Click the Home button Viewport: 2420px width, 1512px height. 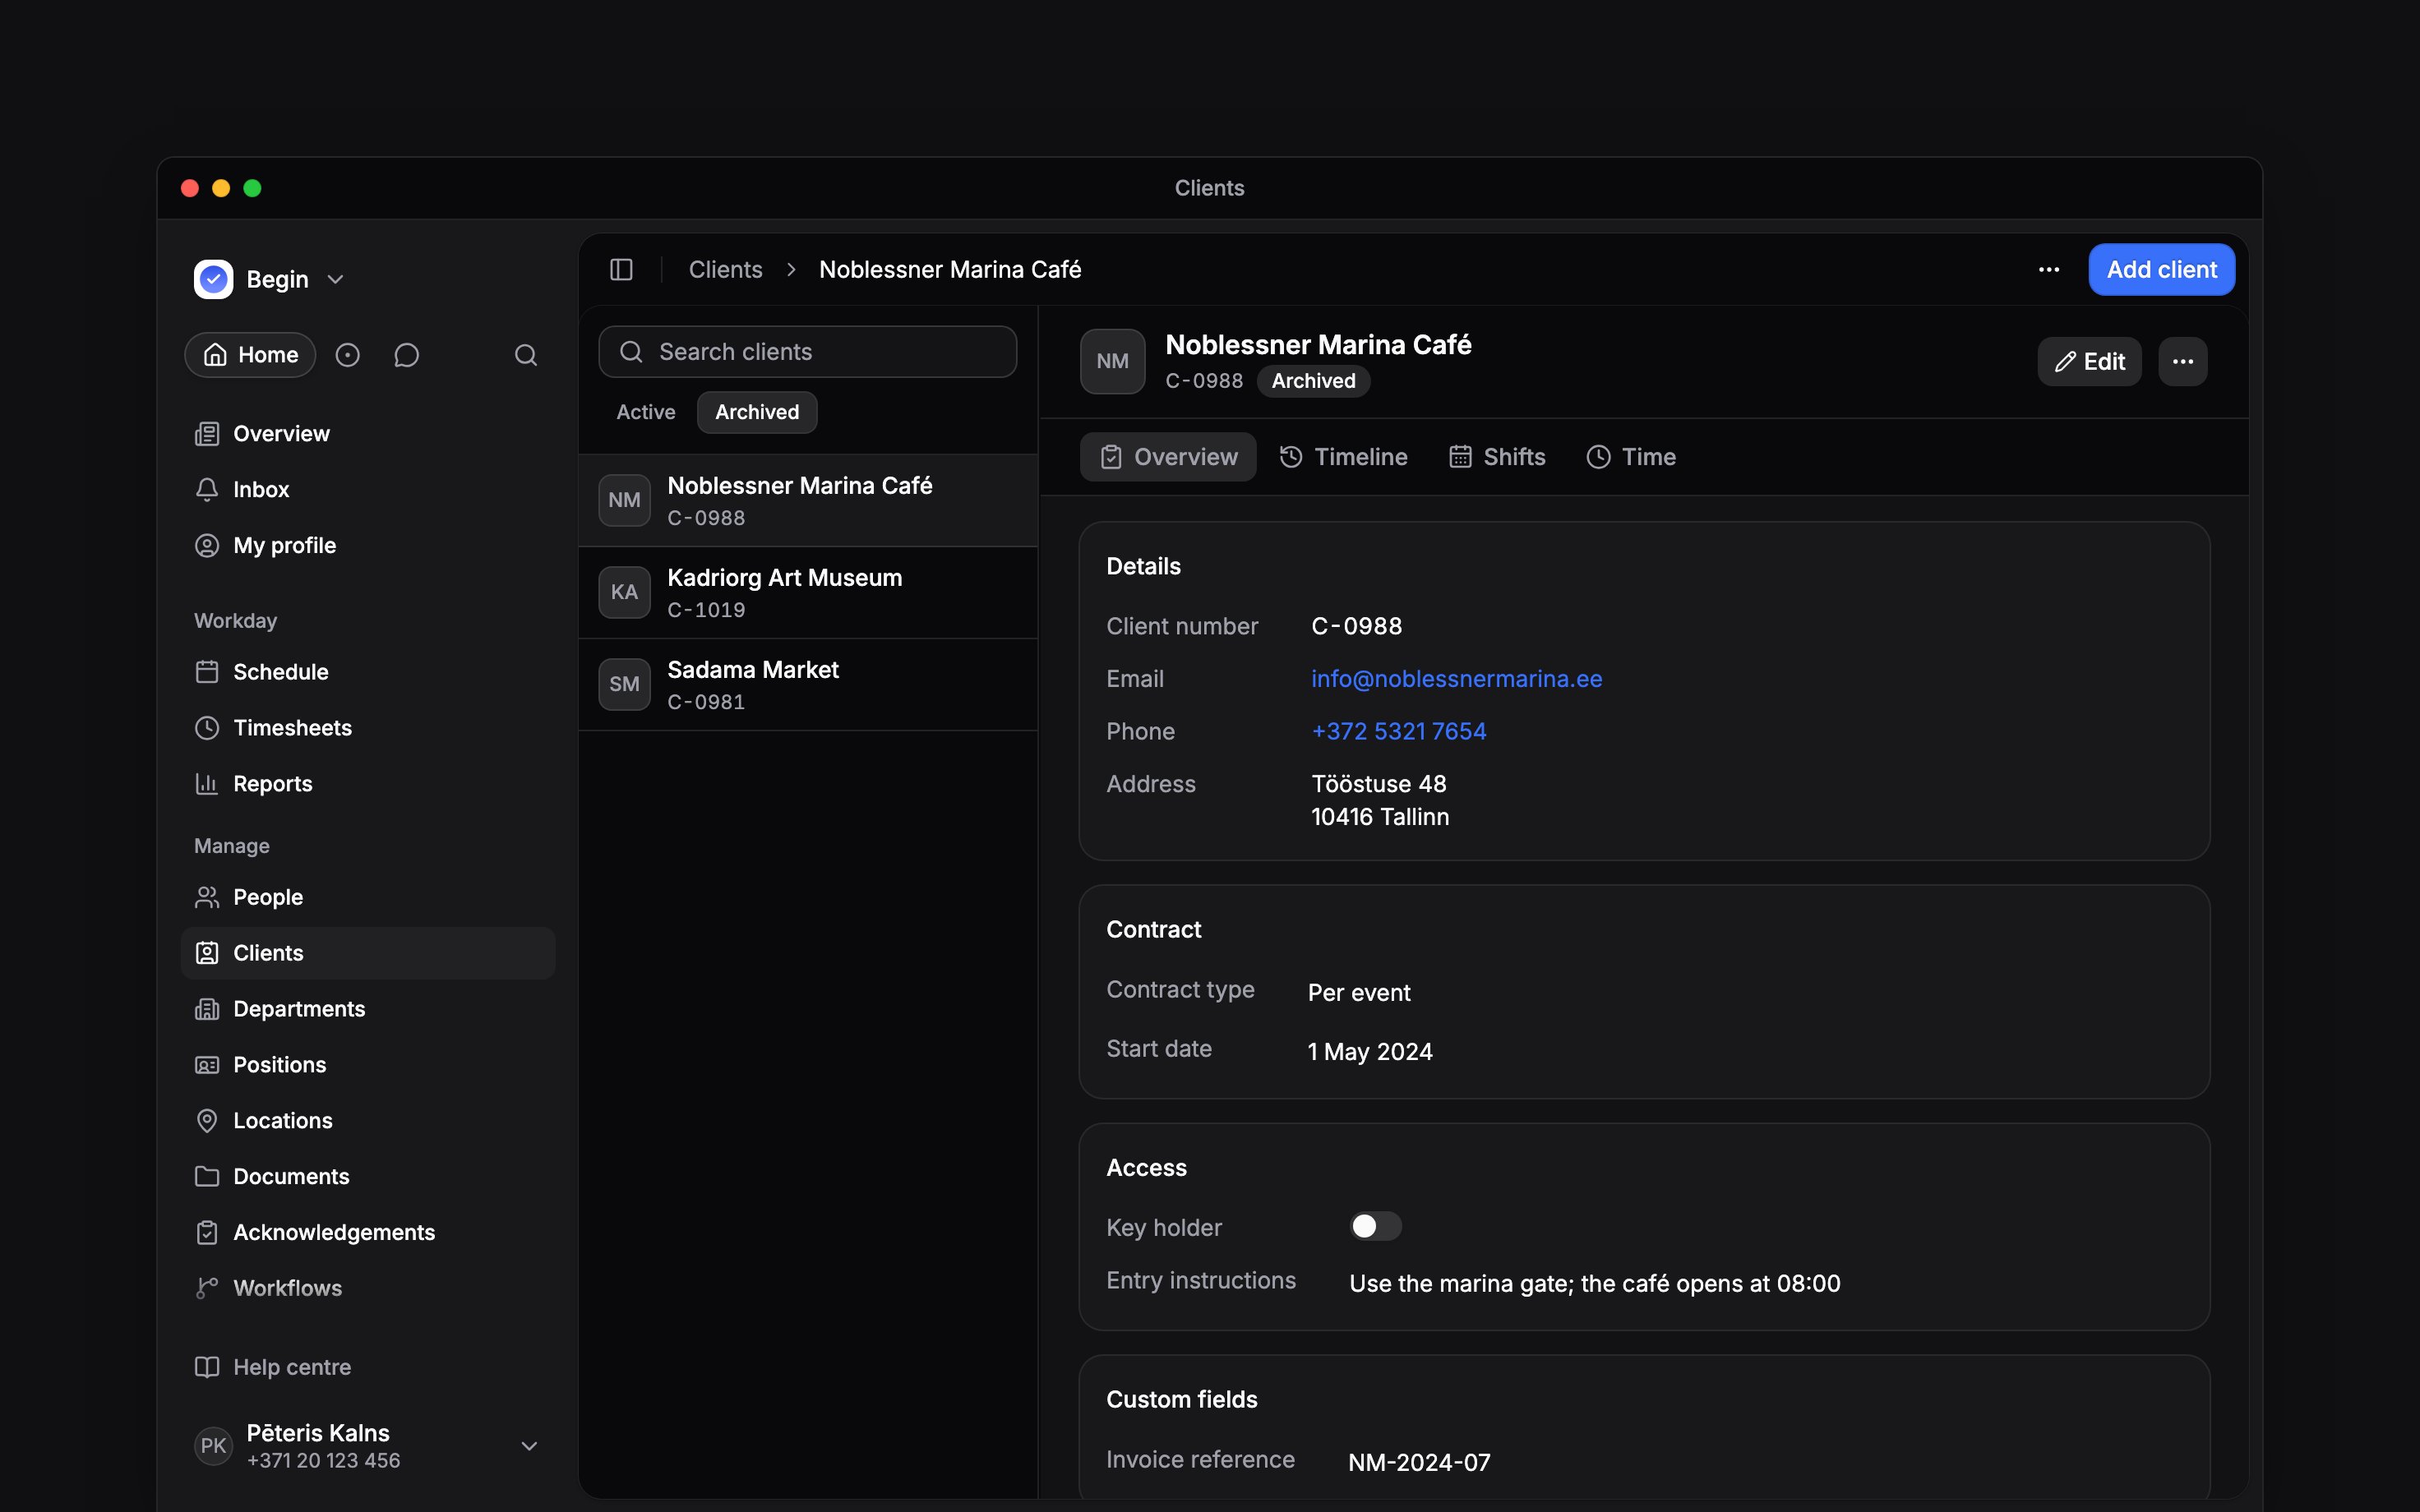point(250,355)
